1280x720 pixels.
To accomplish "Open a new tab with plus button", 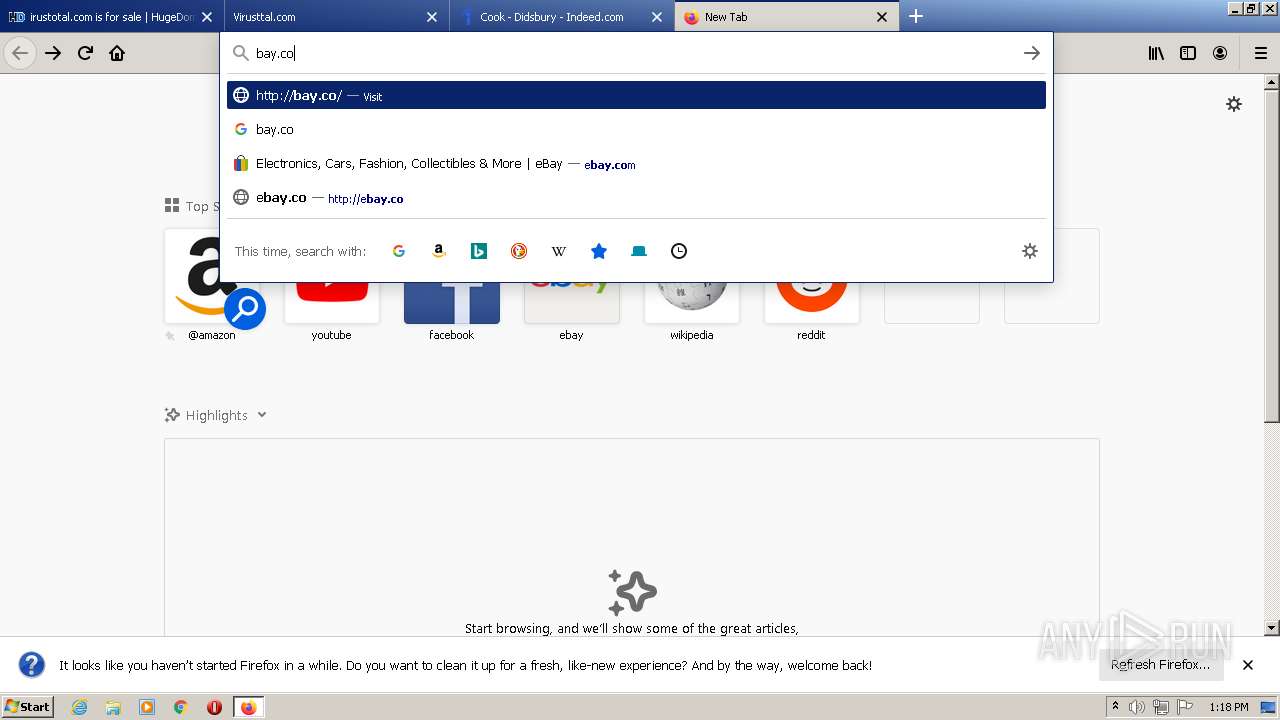I will tap(916, 16).
